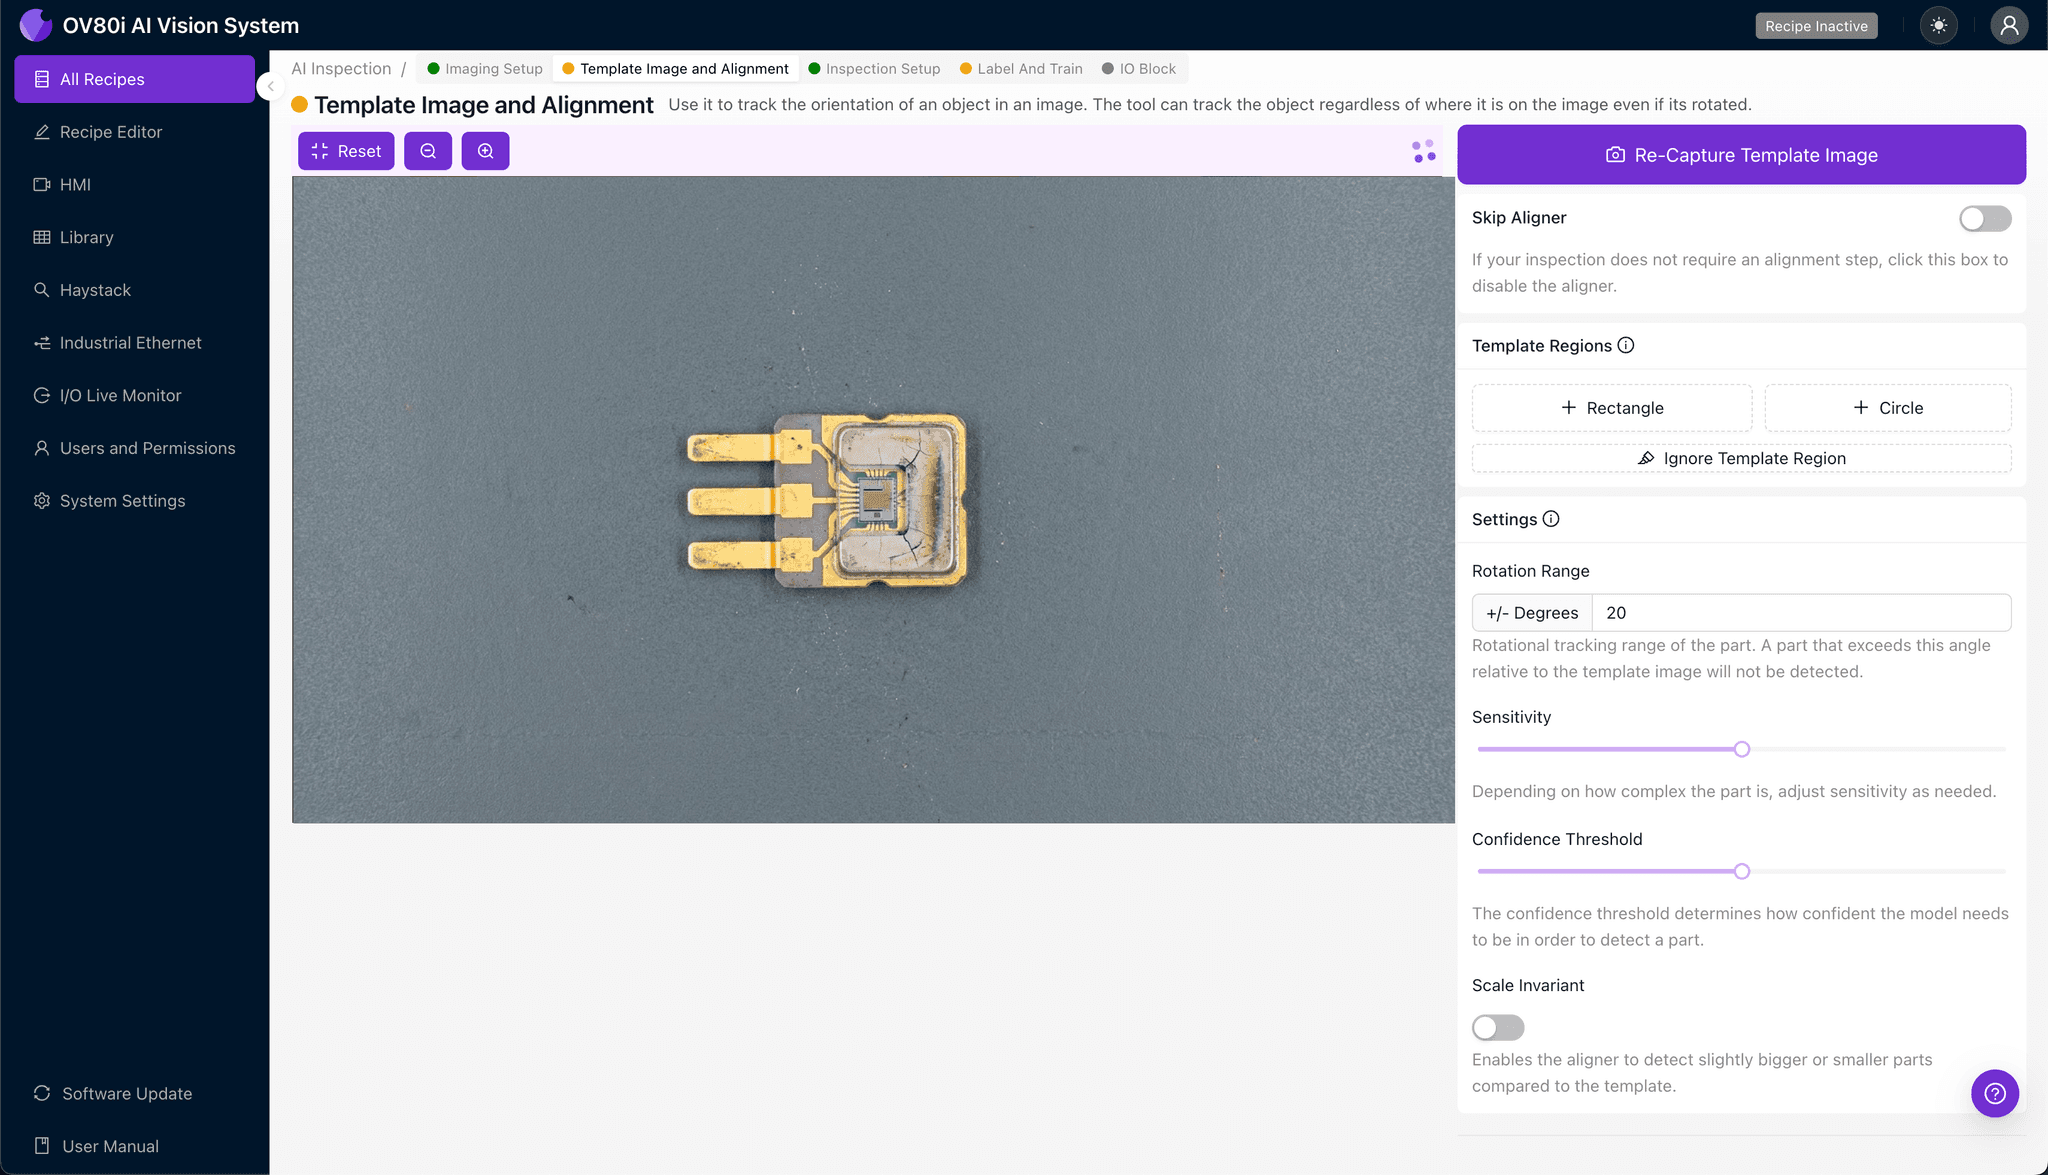Click the Recipe Inactive status badge

pyautogui.click(x=1816, y=26)
